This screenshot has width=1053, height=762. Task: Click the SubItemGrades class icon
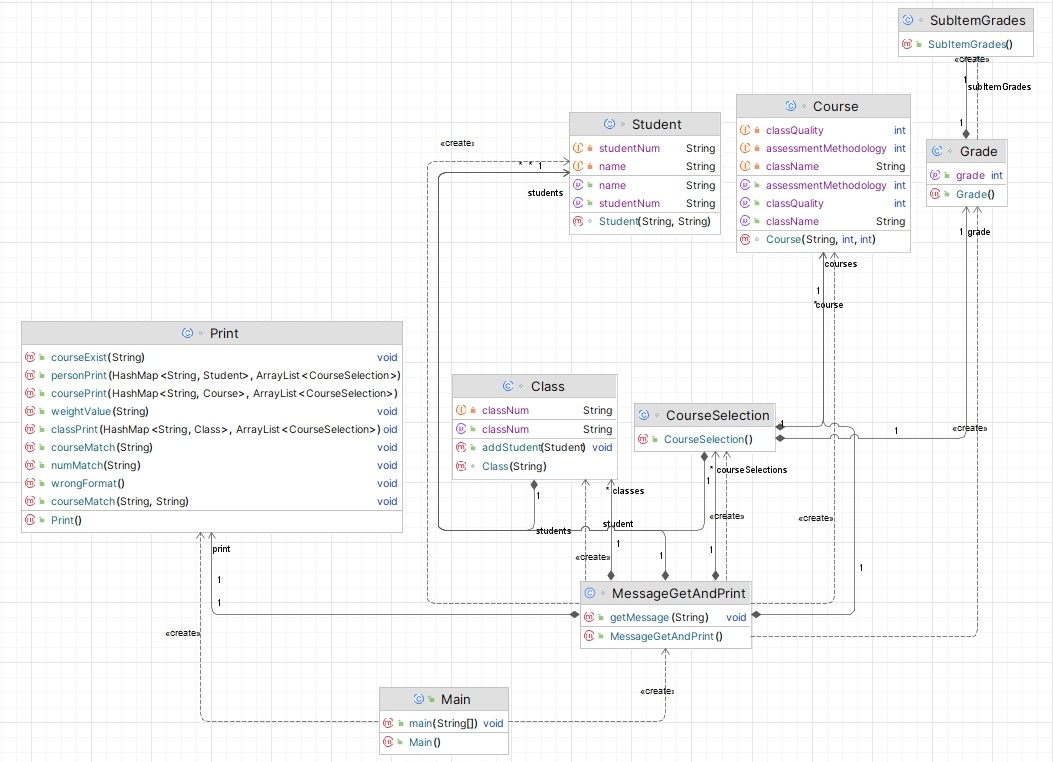coord(908,20)
